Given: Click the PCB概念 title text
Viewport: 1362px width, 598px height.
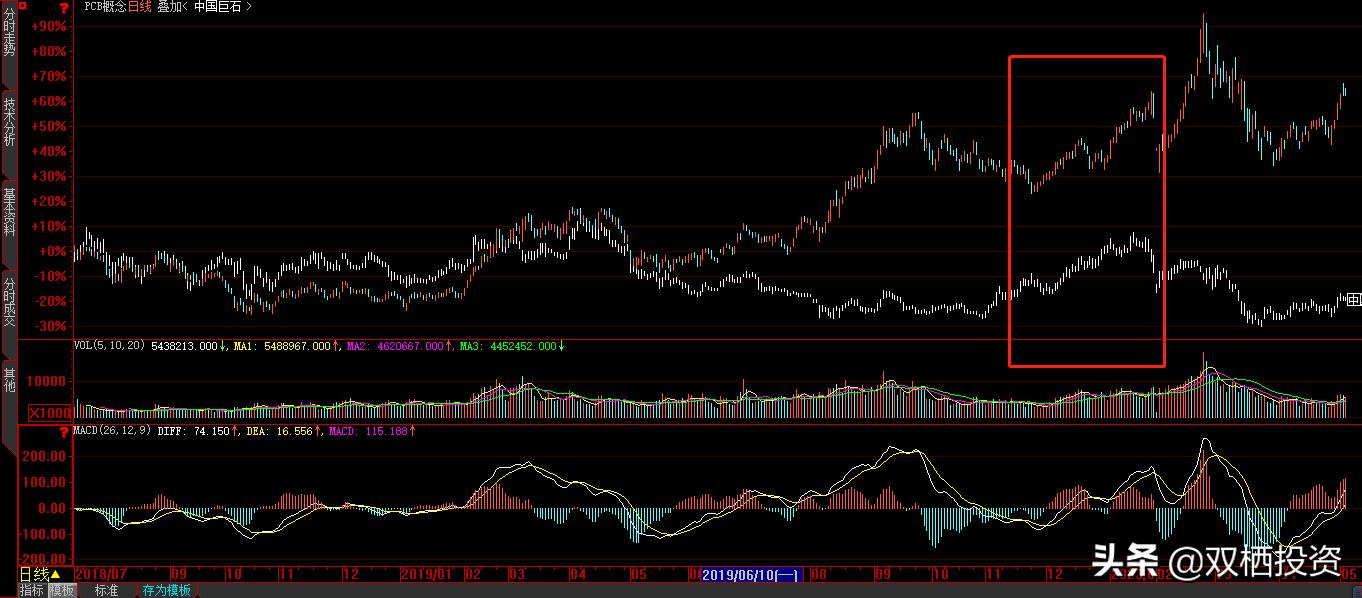Looking at the screenshot, I should 104,6.
